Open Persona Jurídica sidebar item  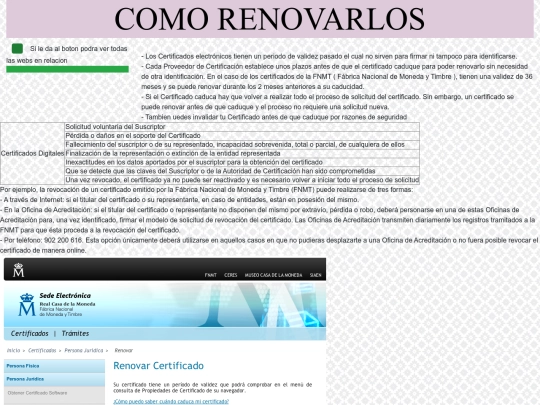(54, 379)
